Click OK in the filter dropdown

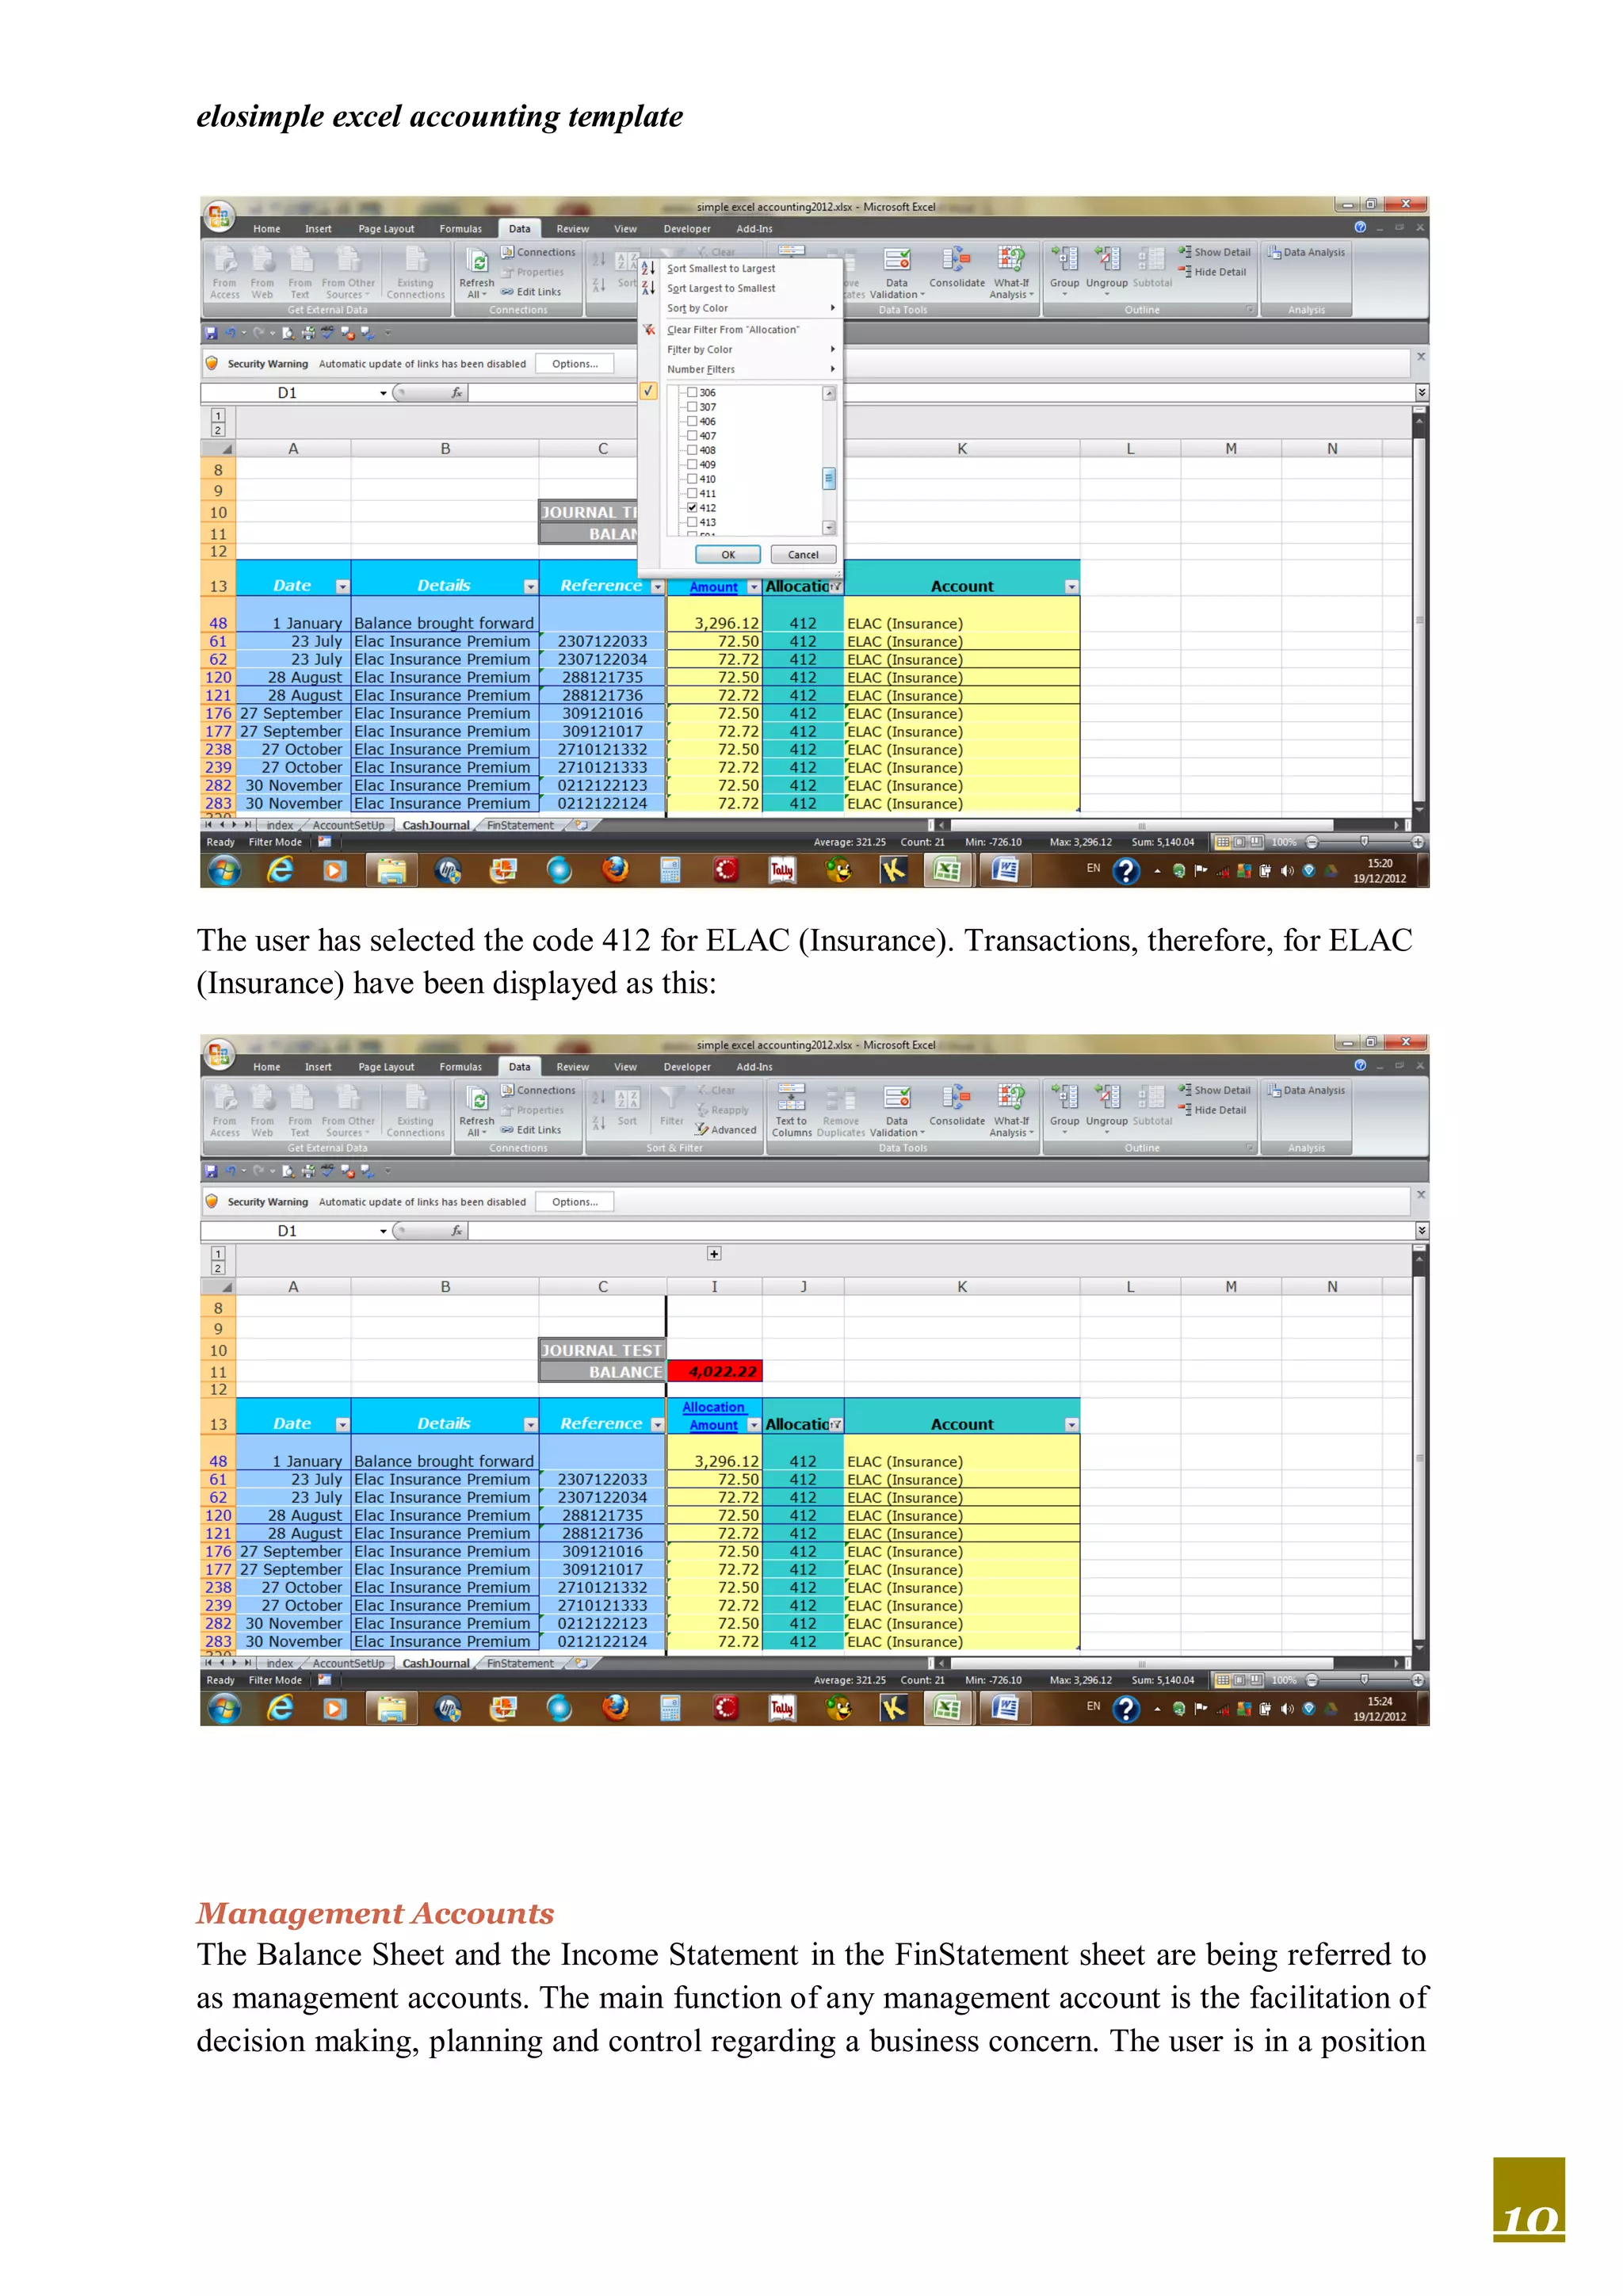pos(728,555)
